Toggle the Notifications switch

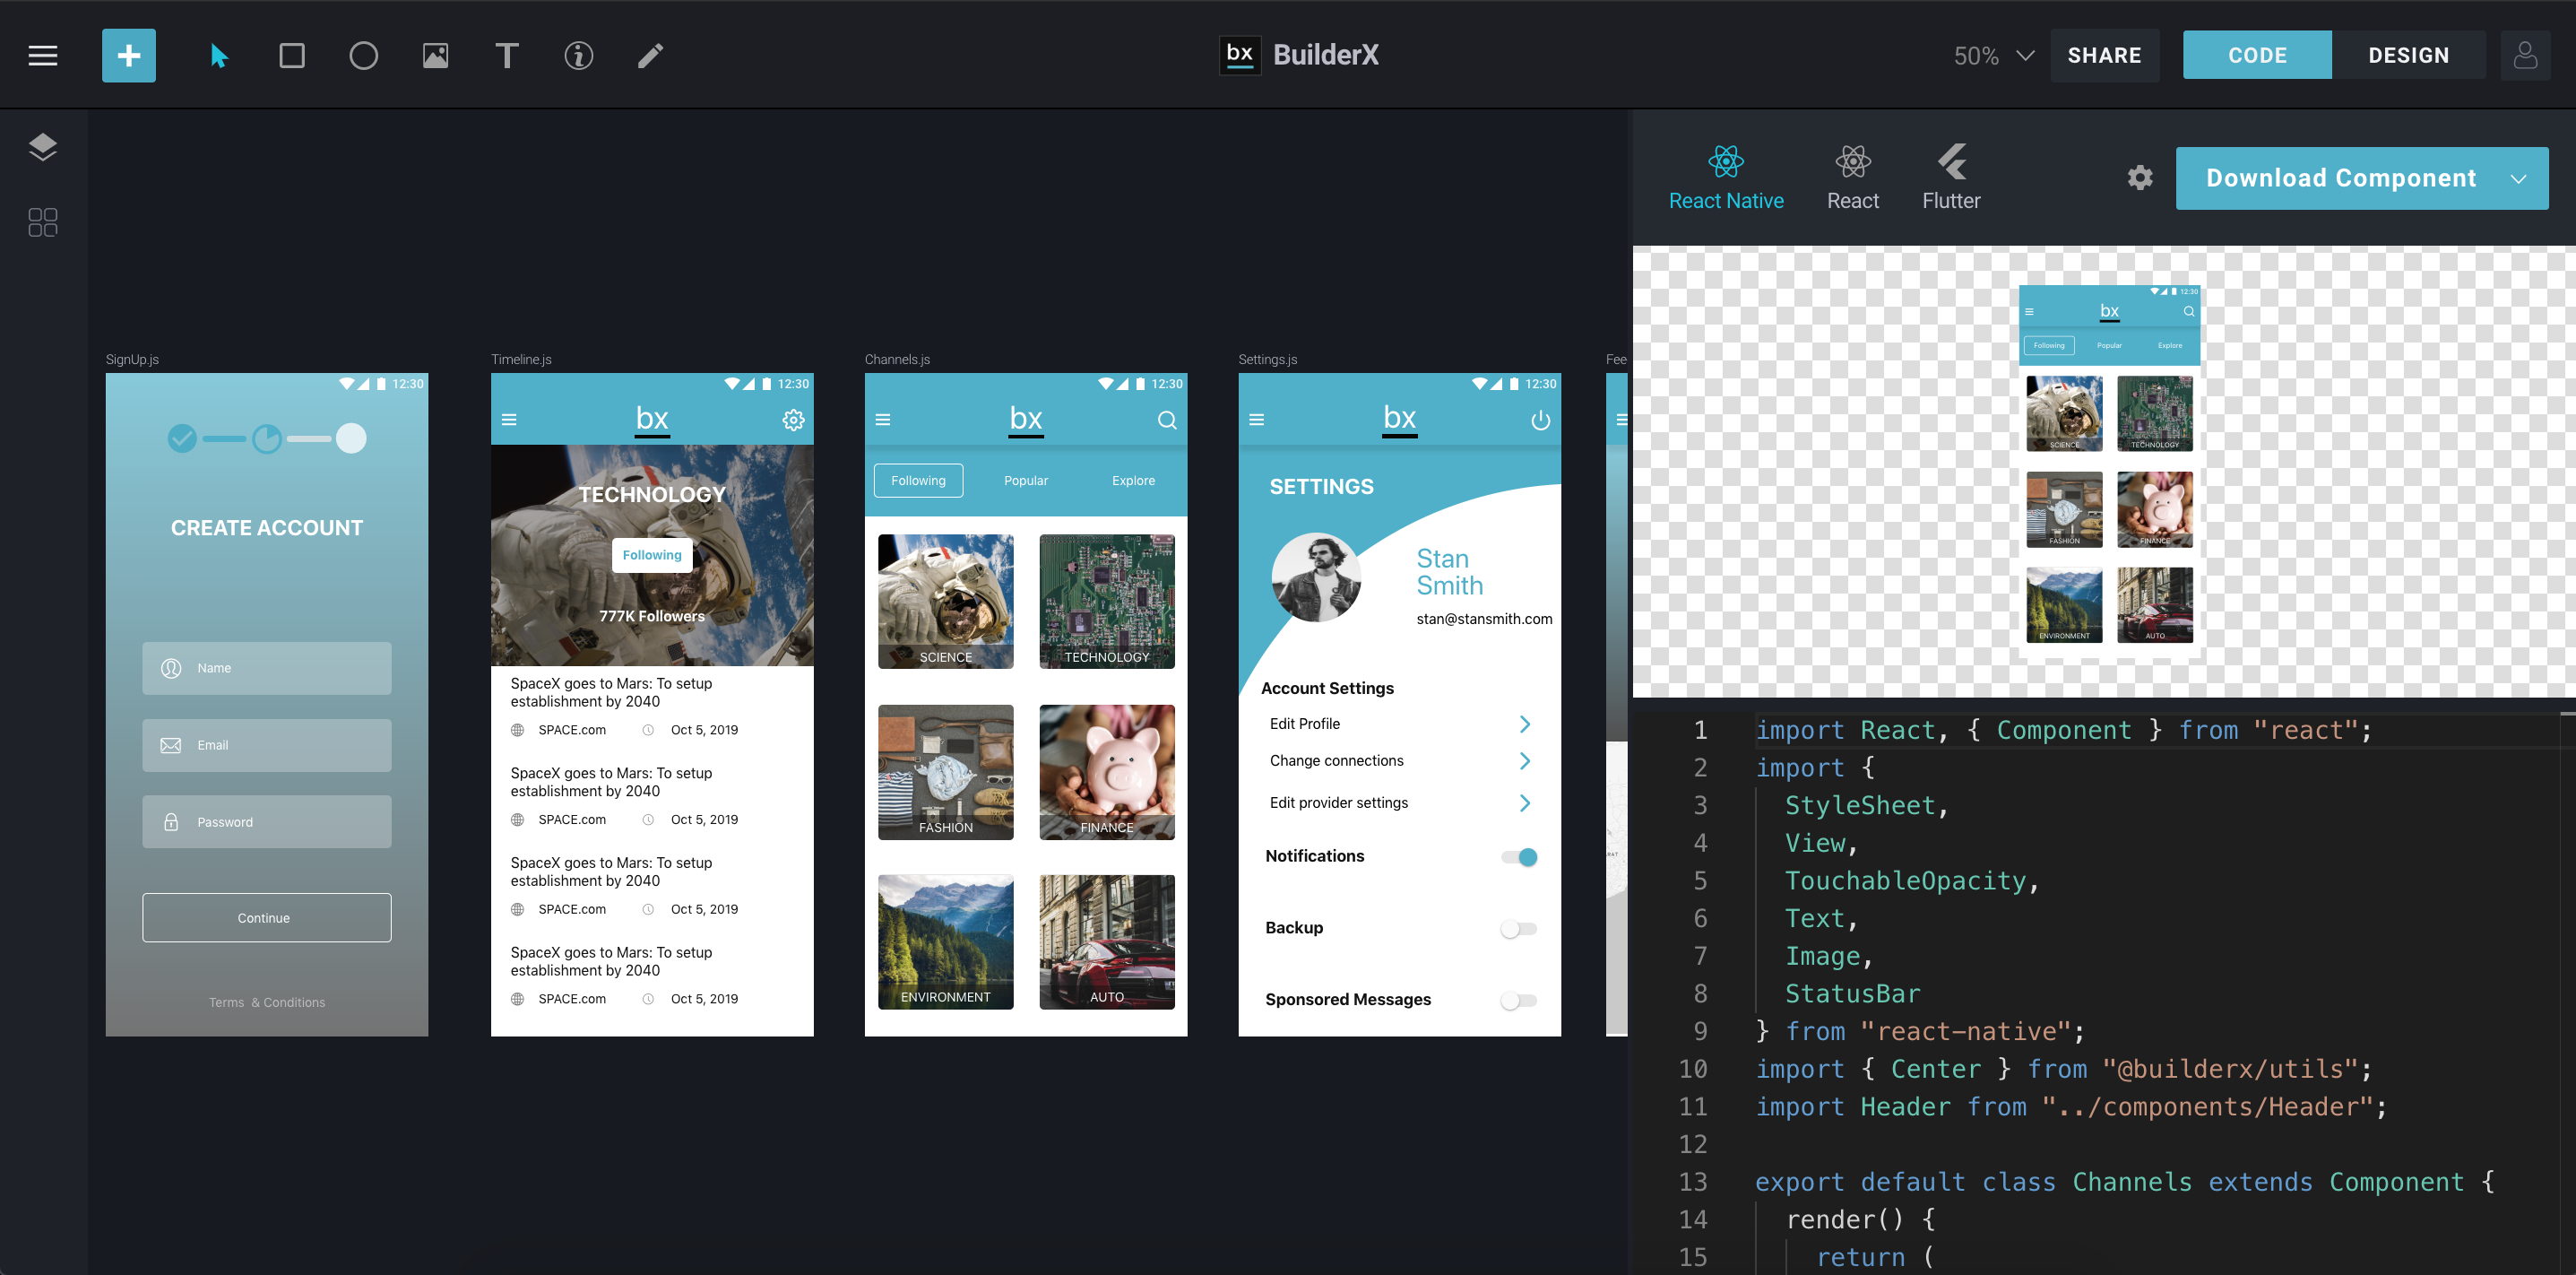click(1519, 857)
